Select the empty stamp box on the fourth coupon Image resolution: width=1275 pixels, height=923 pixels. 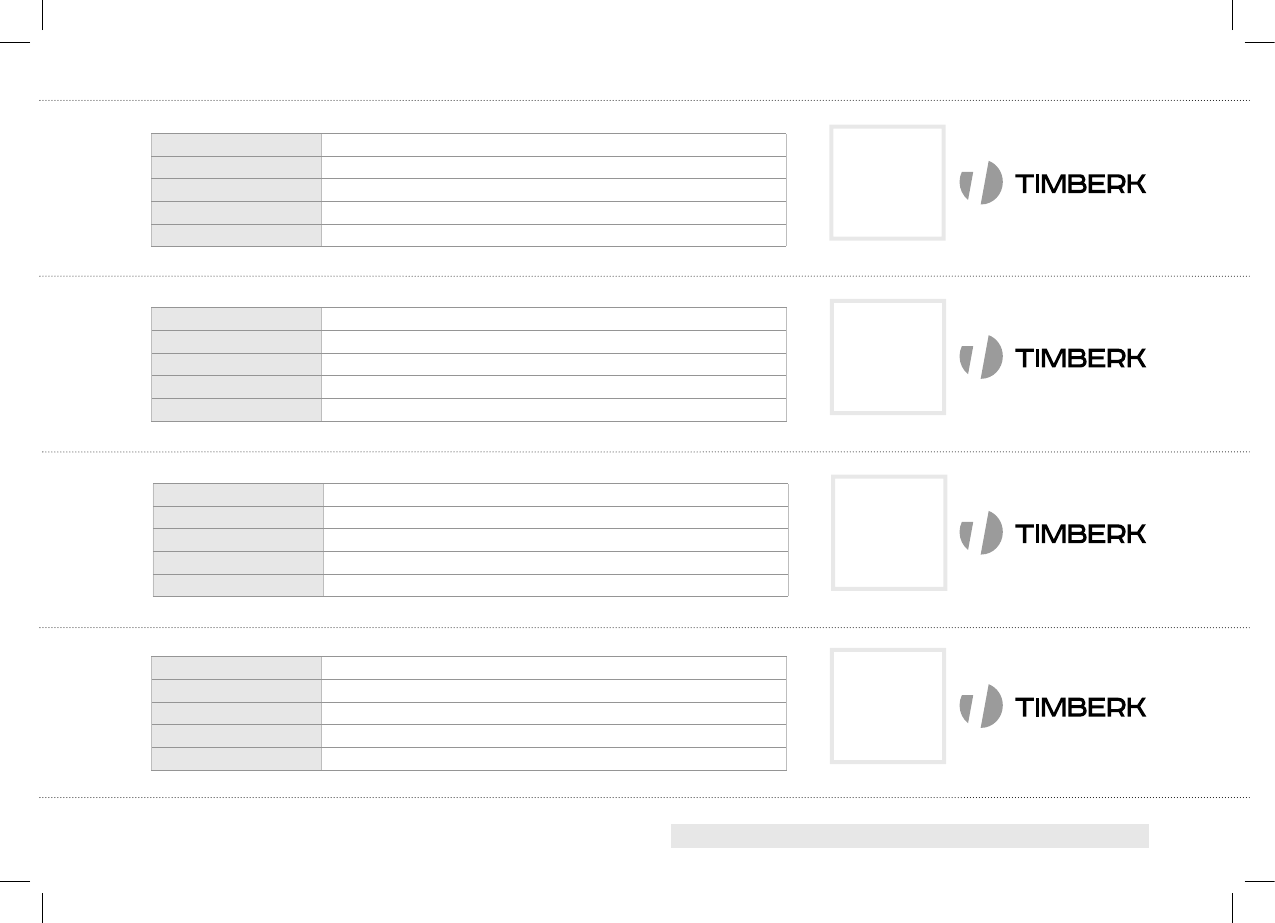pos(887,706)
